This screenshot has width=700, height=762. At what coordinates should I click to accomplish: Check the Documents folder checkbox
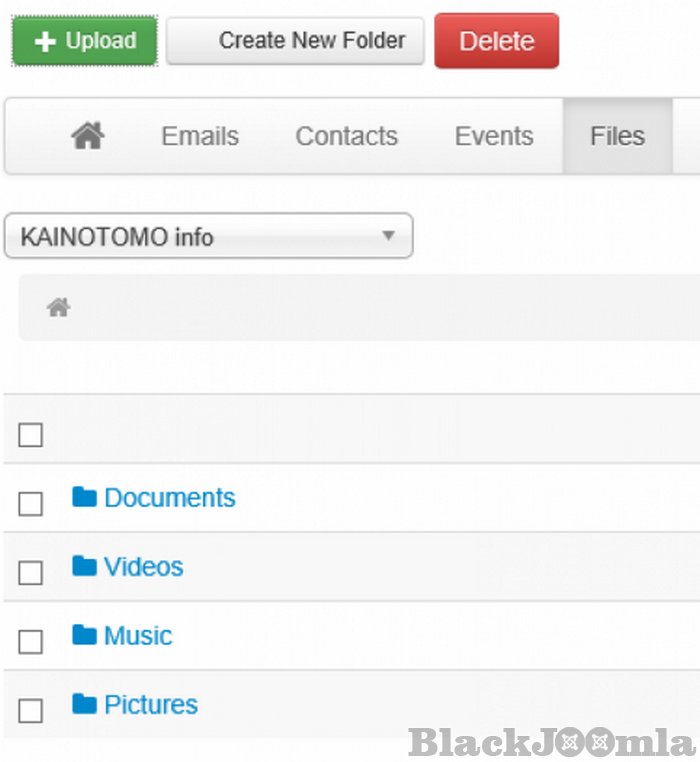pyautogui.click(x=31, y=504)
